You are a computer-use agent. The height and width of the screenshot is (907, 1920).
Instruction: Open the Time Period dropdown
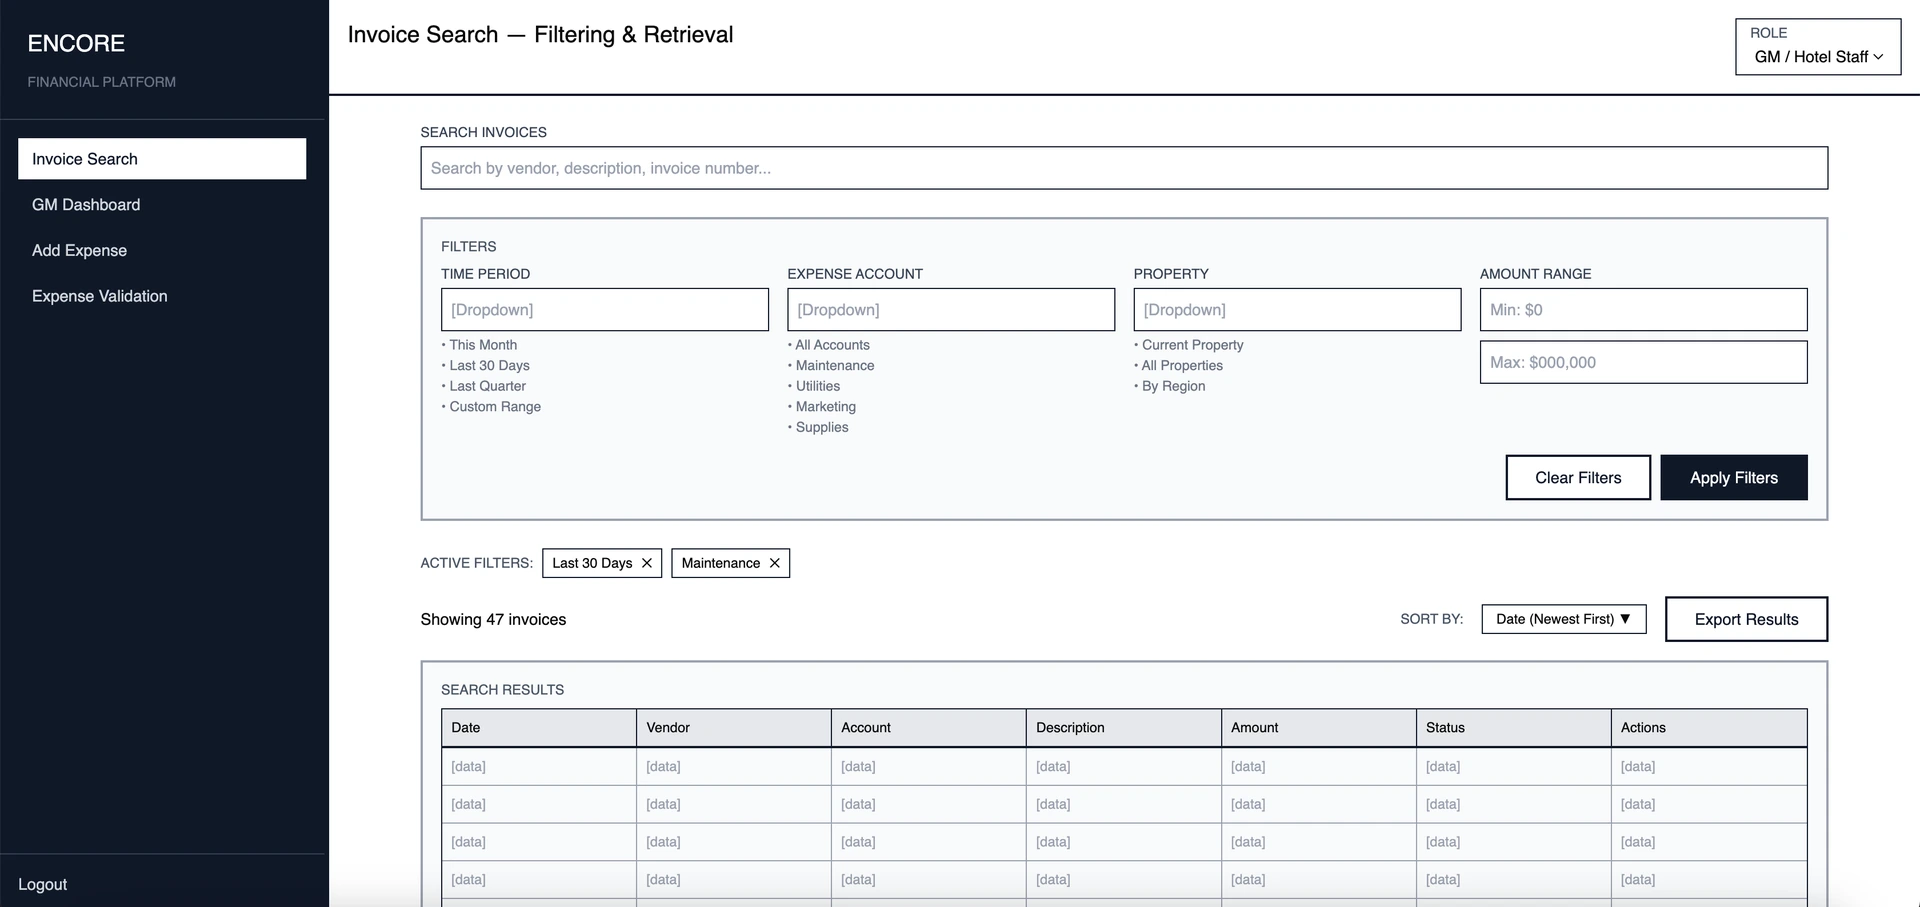(x=604, y=309)
